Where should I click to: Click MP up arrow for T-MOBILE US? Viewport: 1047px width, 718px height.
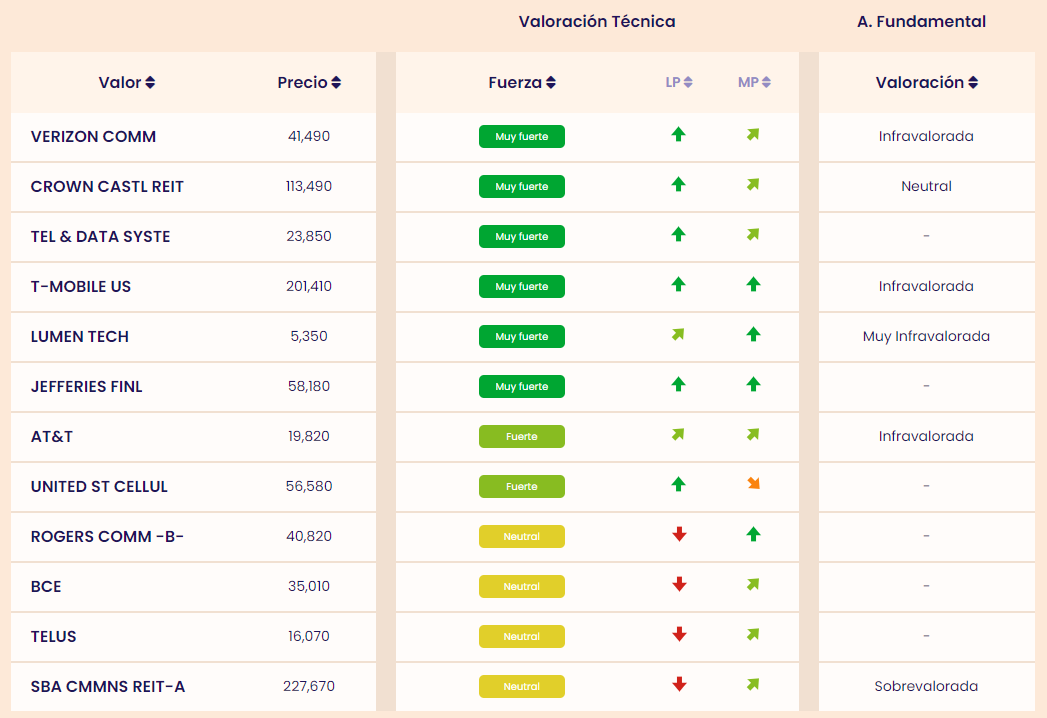tap(753, 284)
